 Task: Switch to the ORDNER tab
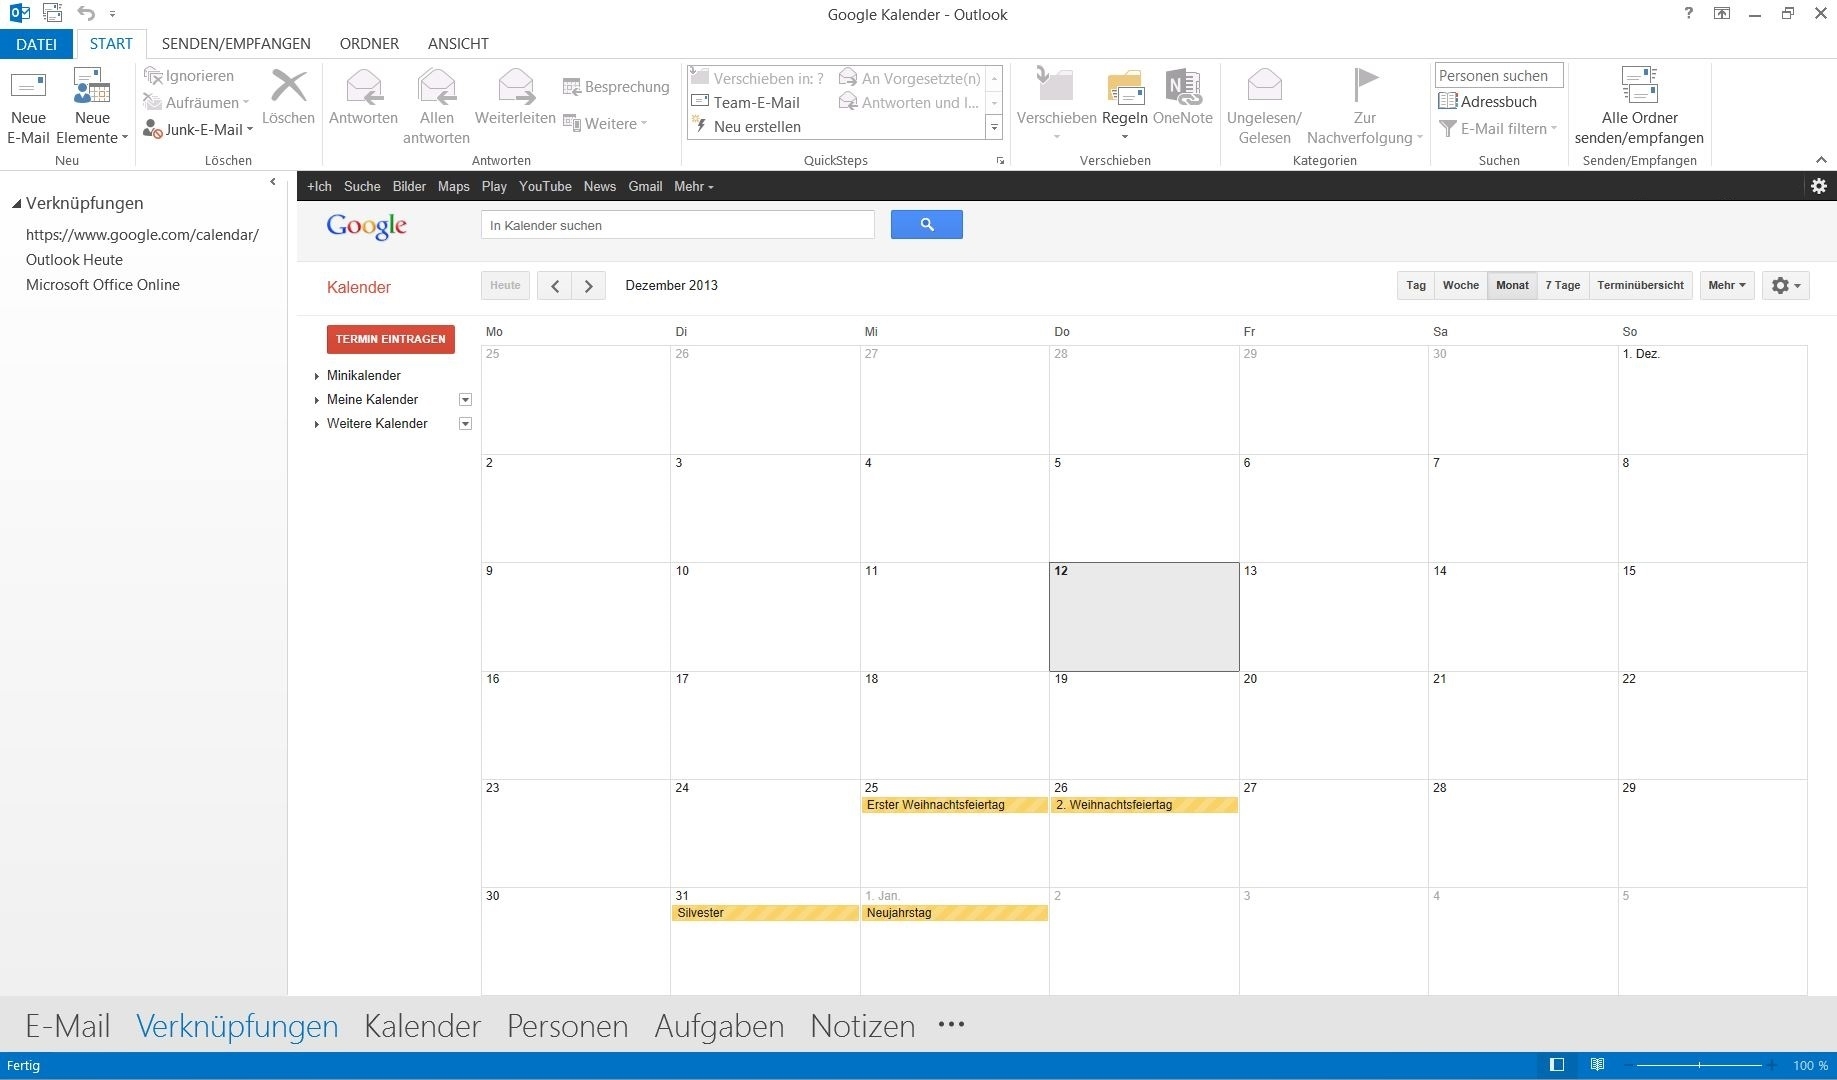pyautogui.click(x=369, y=44)
